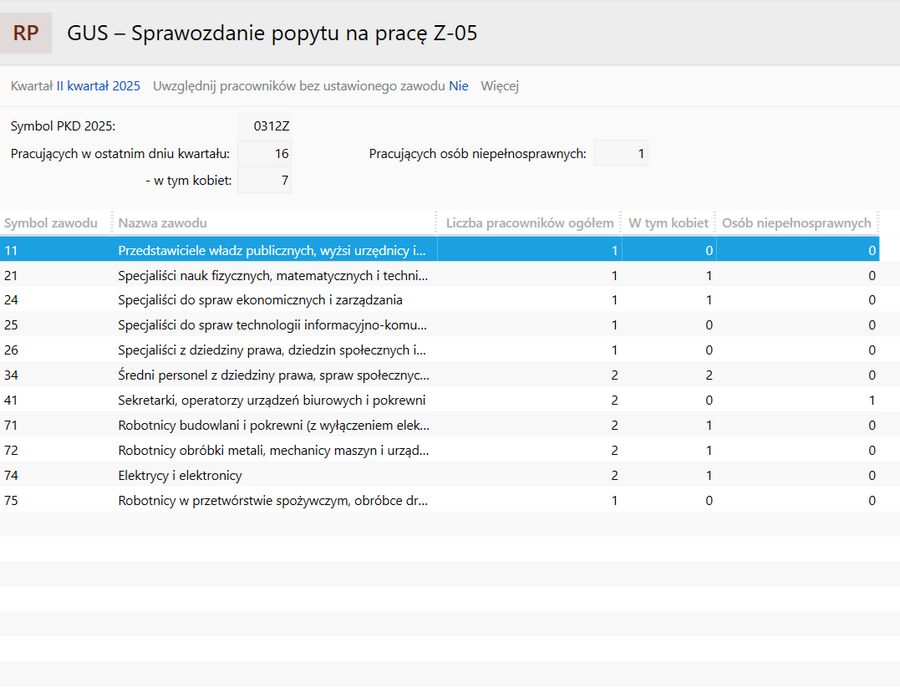
Task: Sort by Osób niepełnosprawnych column header
Action: 796,223
